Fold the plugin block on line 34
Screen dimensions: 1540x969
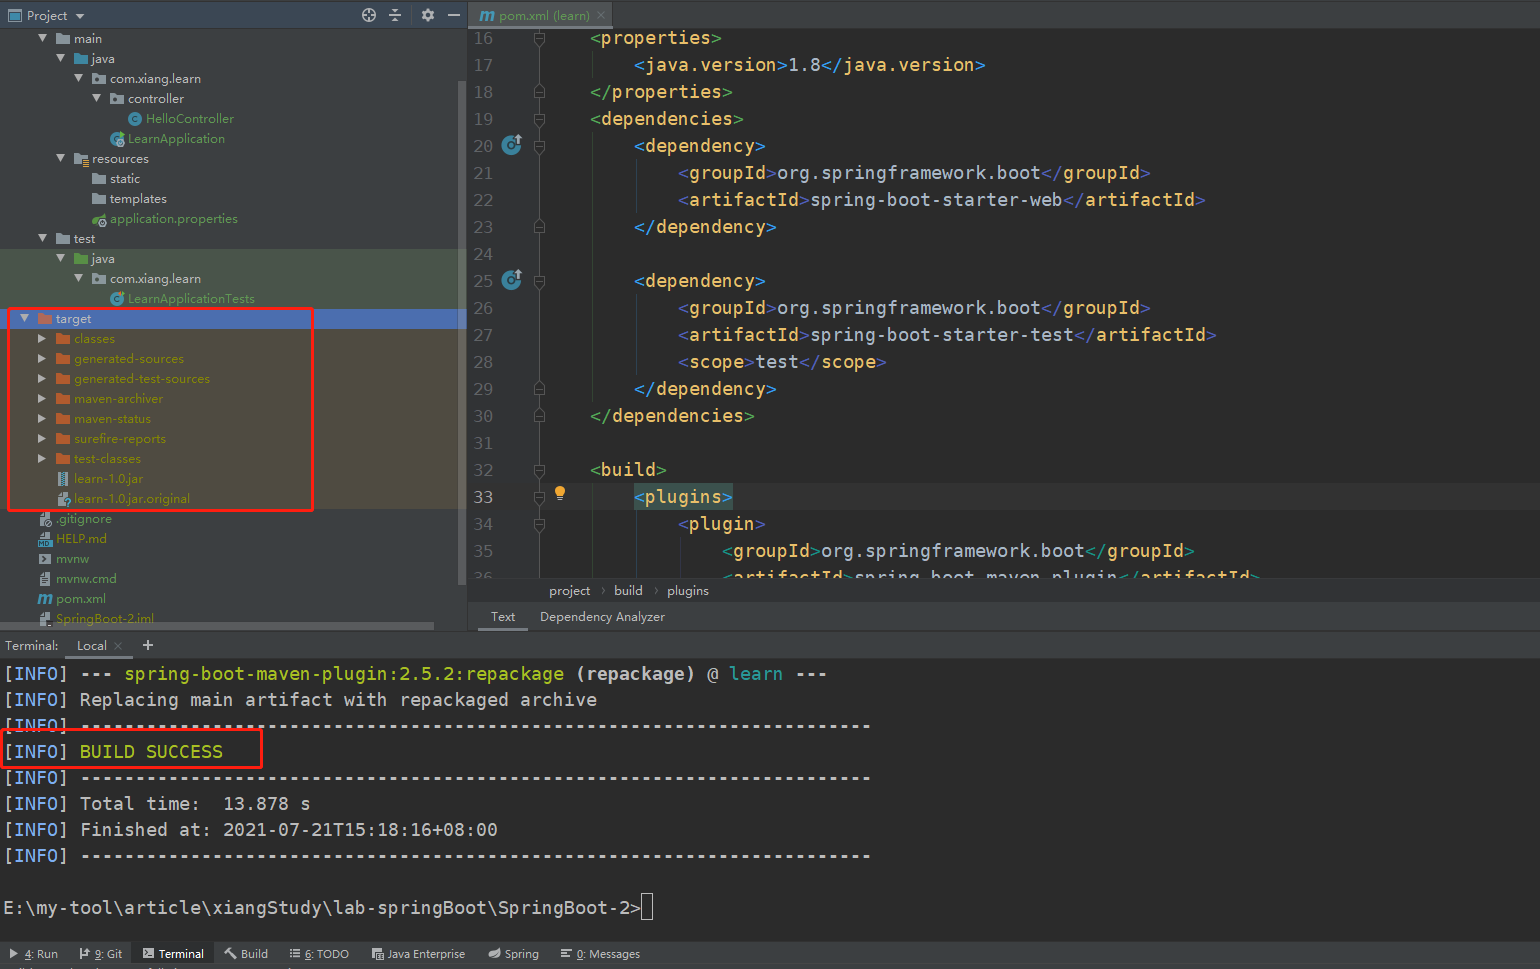tap(539, 524)
